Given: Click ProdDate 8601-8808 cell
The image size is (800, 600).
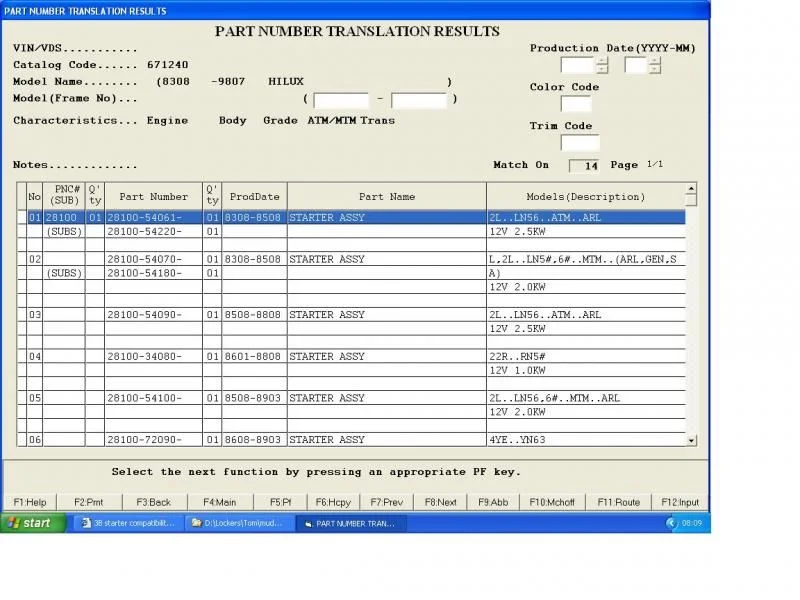Looking at the screenshot, I should 253,357.
